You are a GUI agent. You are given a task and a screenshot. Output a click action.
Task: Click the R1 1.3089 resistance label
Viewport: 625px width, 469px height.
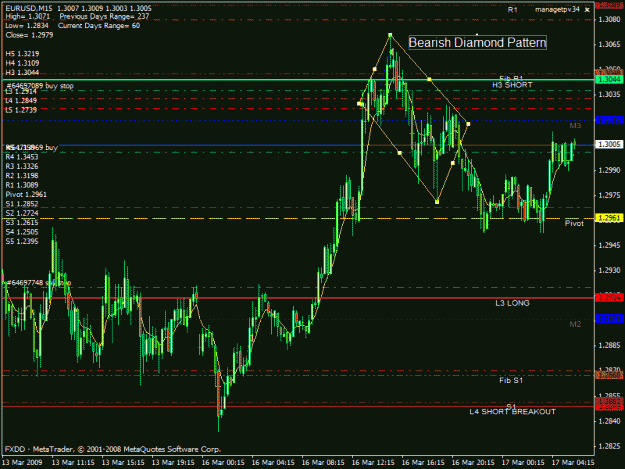[x=22, y=185]
